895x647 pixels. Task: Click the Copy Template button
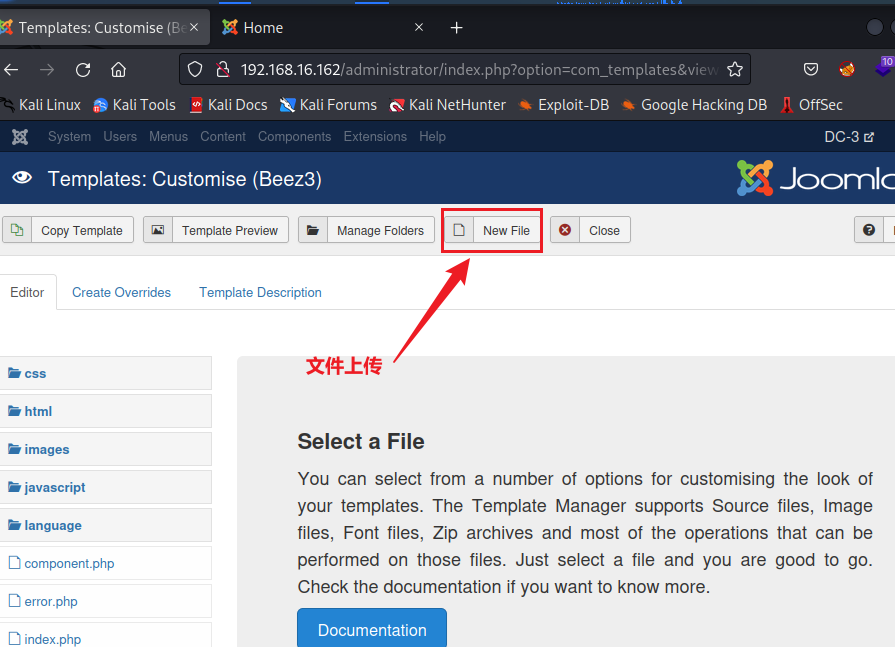pyautogui.click(x=68, y=230)
